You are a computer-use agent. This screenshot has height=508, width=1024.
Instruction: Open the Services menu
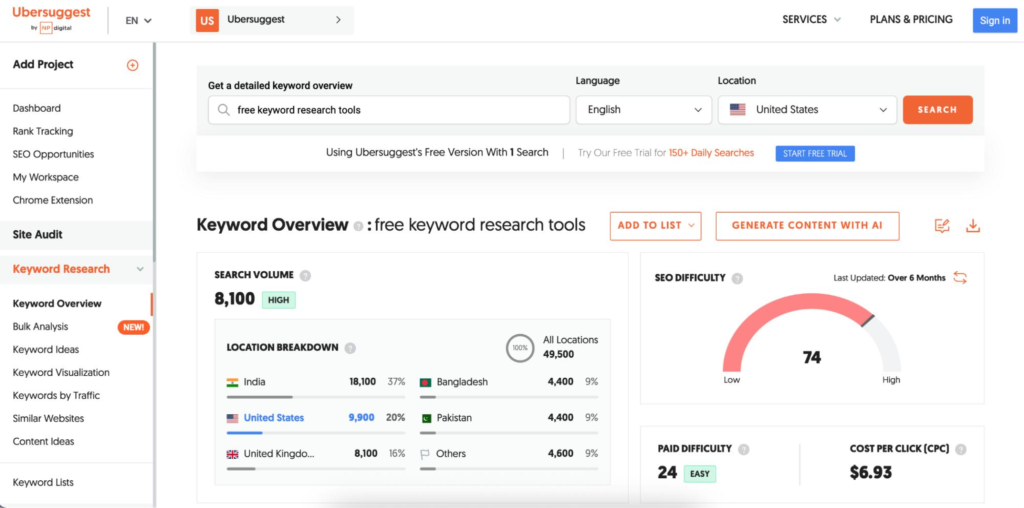point(811,20)
